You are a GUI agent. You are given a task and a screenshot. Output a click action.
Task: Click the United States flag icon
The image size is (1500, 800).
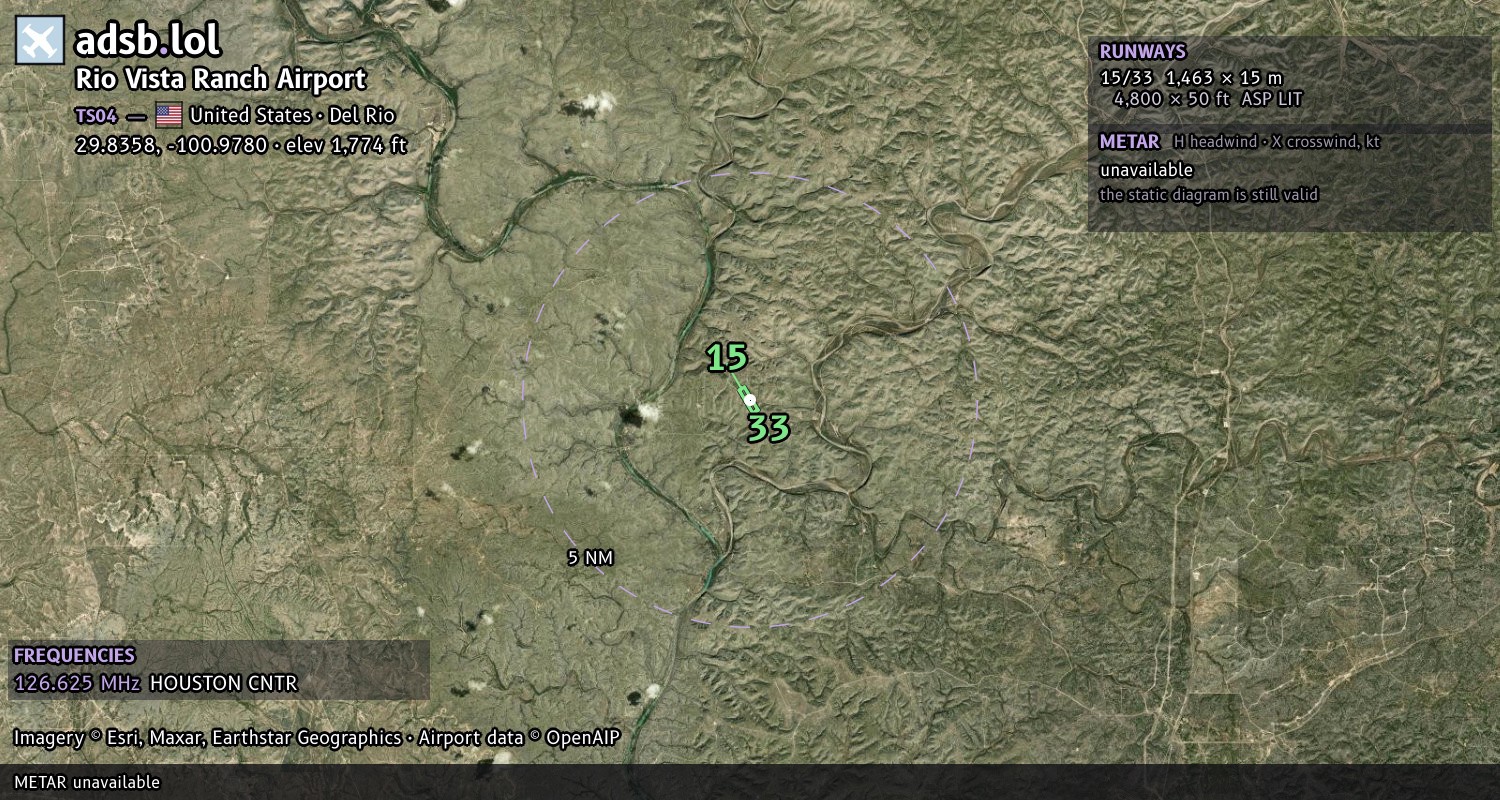click(168, 115)
